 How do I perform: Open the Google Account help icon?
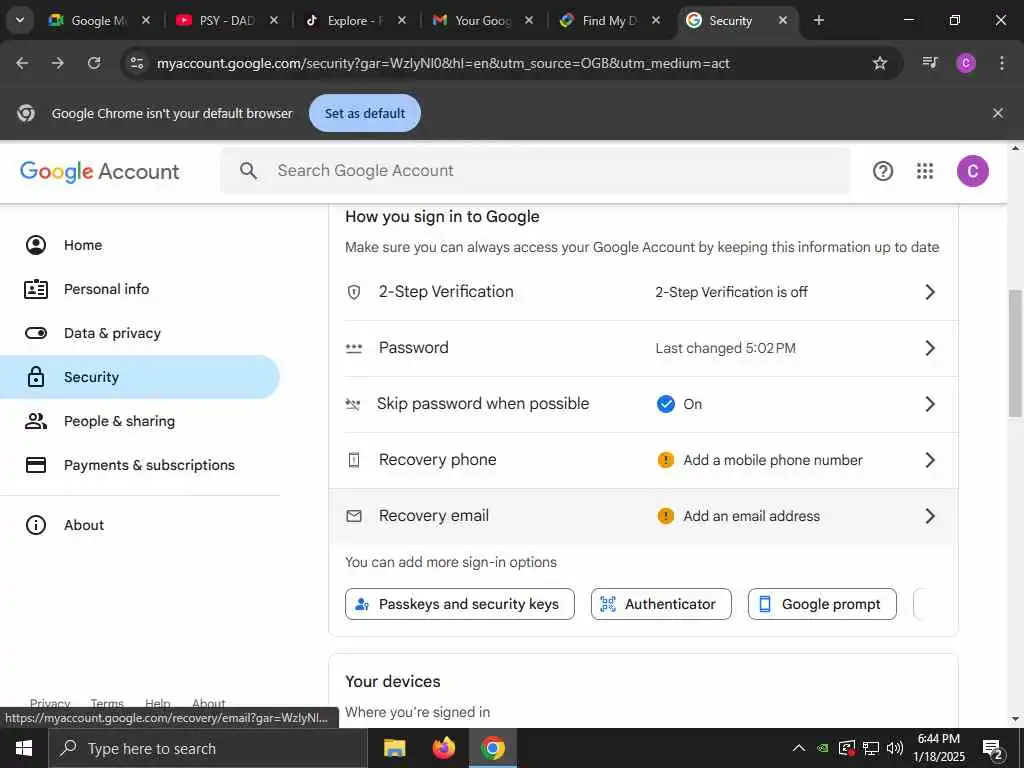click(882, 171)
